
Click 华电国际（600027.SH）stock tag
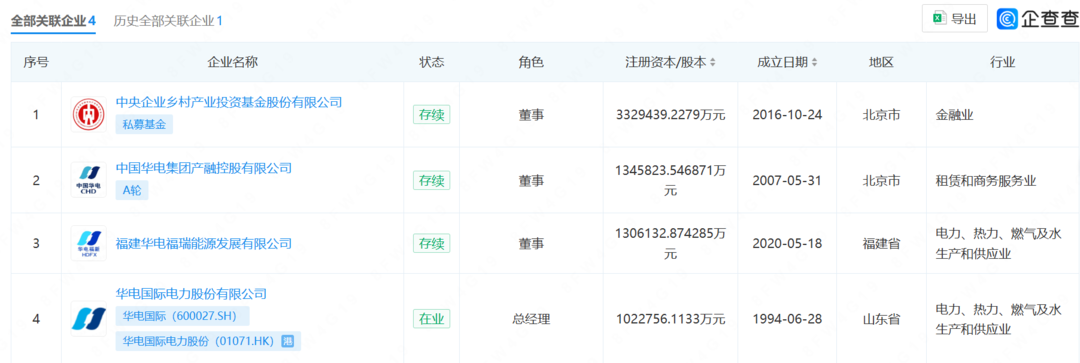183,317
